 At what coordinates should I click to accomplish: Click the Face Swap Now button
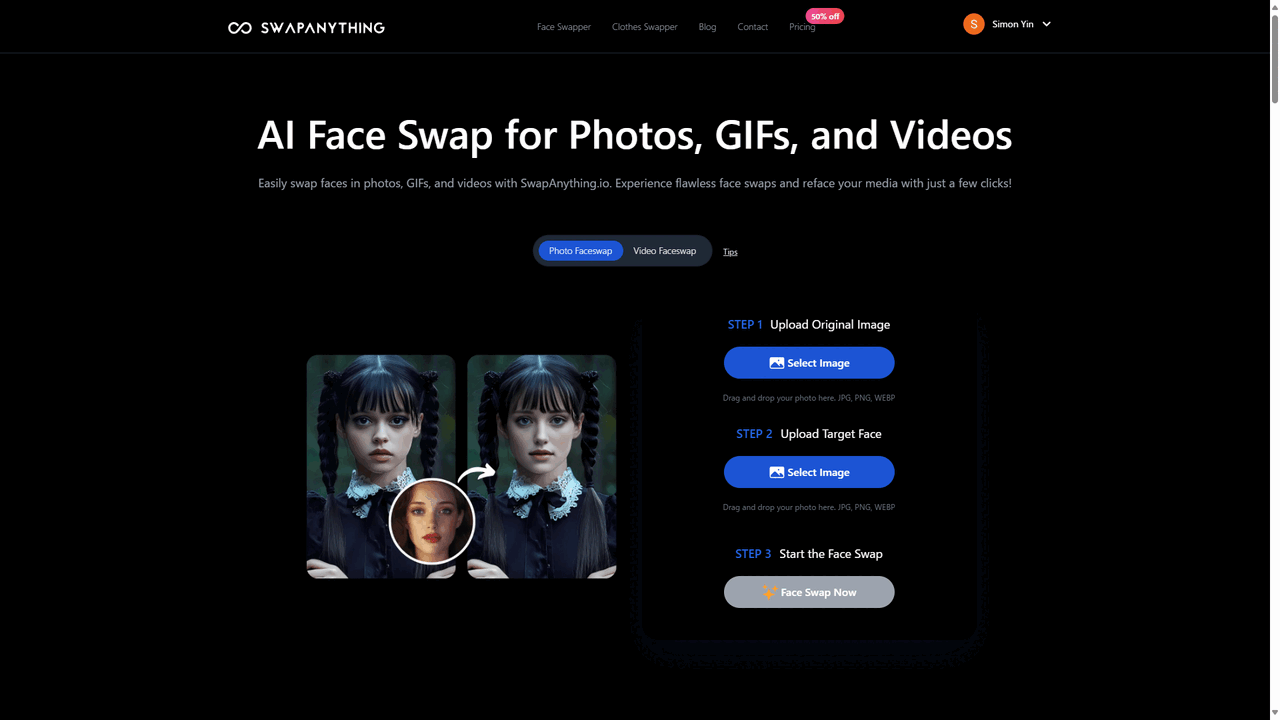809,592
